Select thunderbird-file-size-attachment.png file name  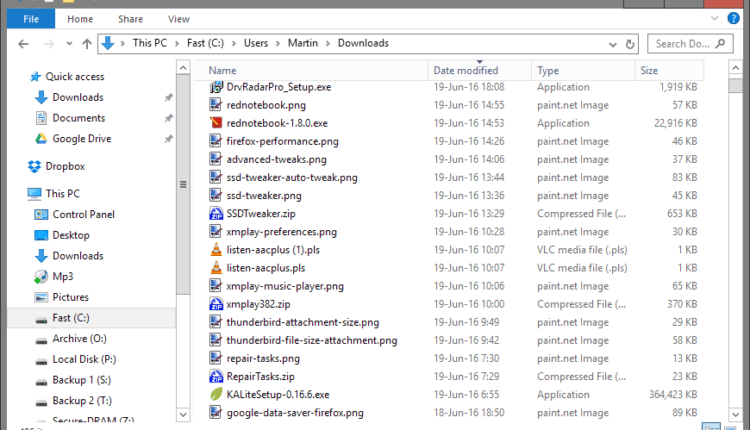312,341
